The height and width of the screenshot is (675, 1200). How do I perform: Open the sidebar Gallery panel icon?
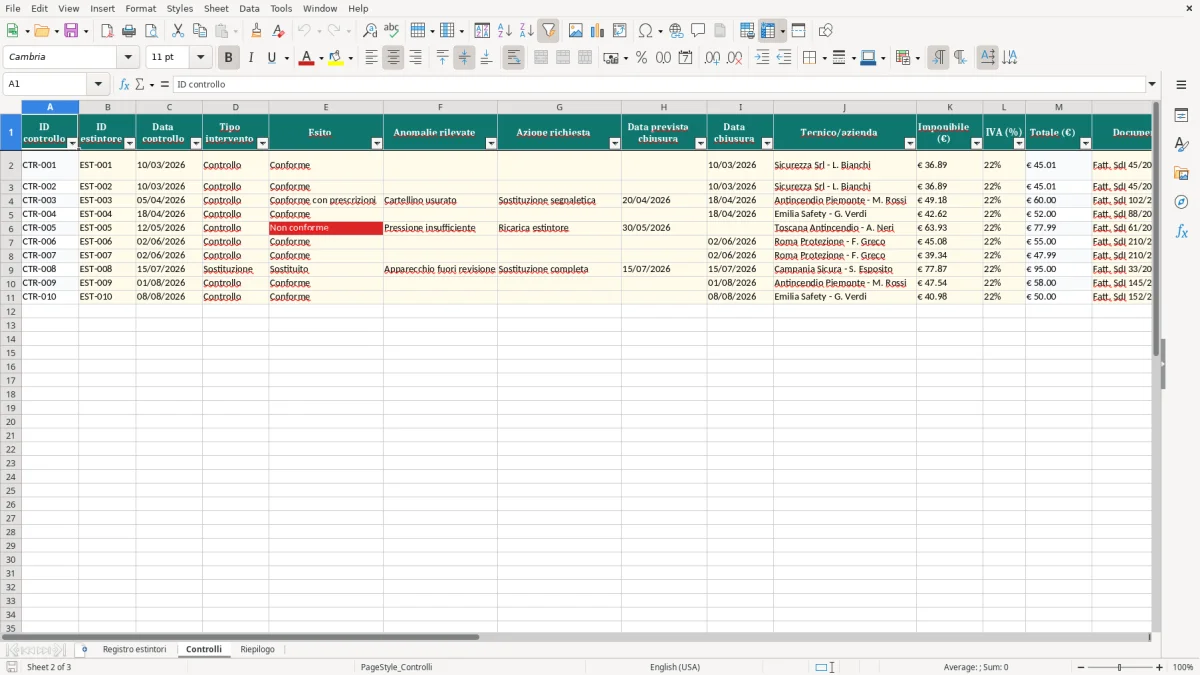pyautogui.click(x=1181, y=173)
